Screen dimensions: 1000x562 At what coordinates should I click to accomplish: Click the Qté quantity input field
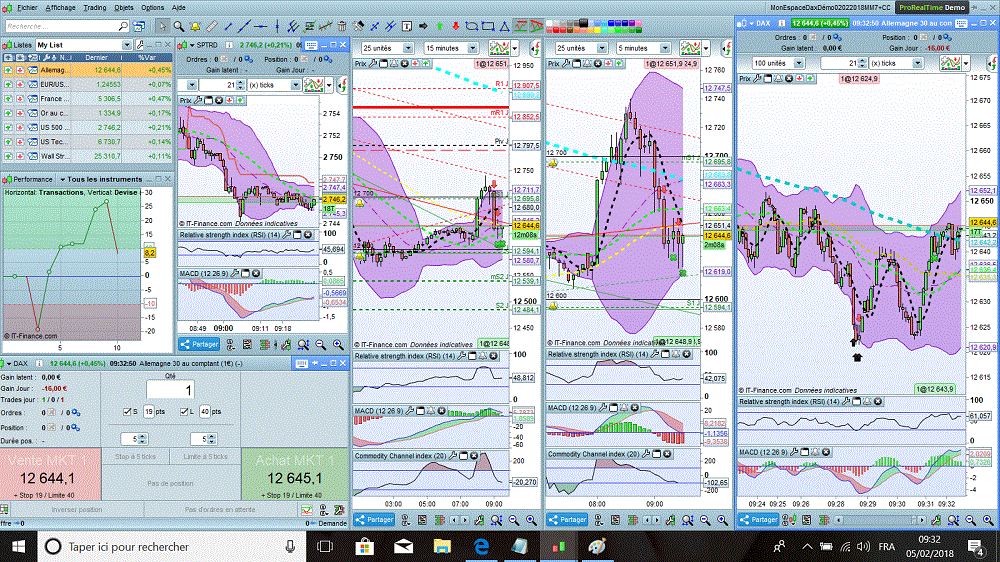tap(170, 390)
